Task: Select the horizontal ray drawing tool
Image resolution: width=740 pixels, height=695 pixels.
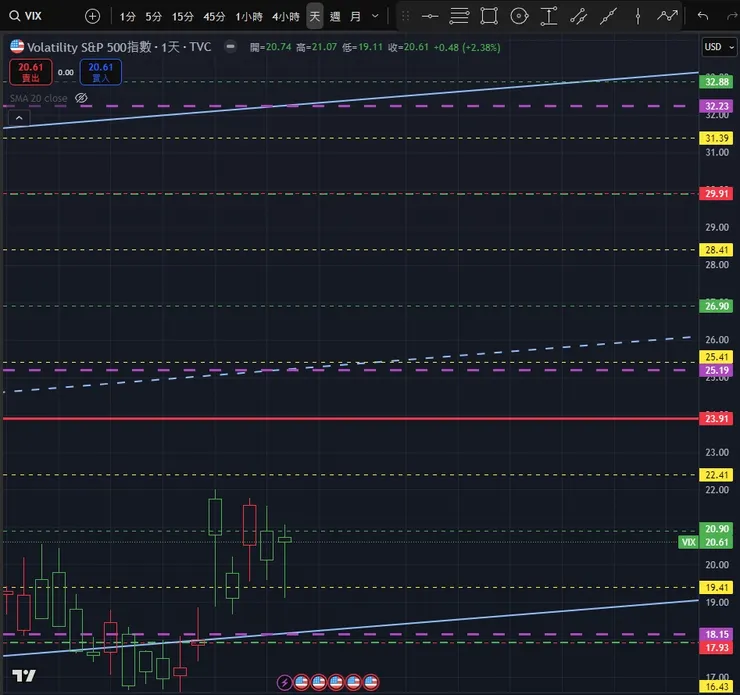Action: coord(429,17)
